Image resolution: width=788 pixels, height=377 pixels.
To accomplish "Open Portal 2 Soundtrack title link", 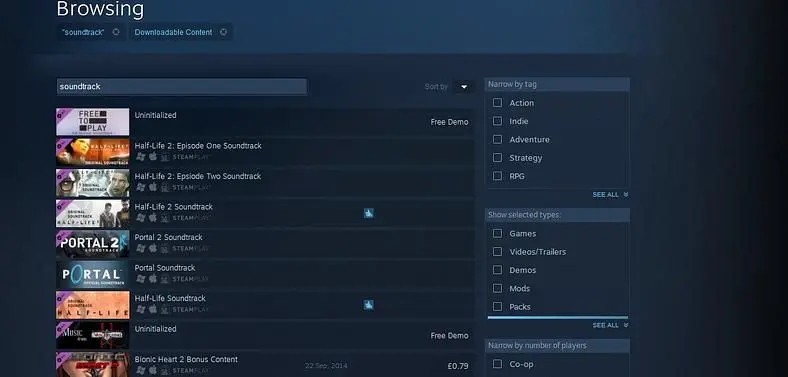I will click(x=168, y=237).
